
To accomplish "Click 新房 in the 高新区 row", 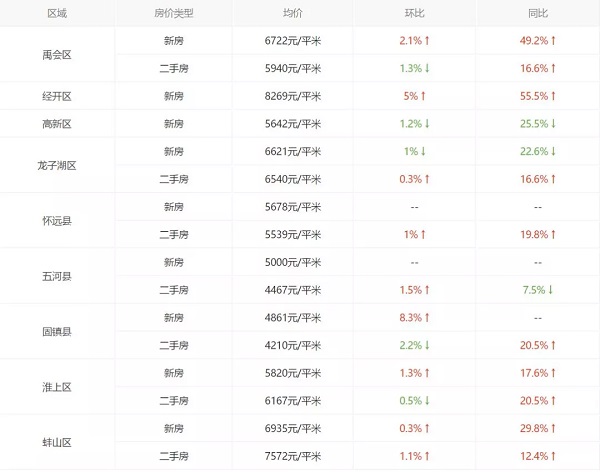I will pyautogui.click(x=174, y=124).
